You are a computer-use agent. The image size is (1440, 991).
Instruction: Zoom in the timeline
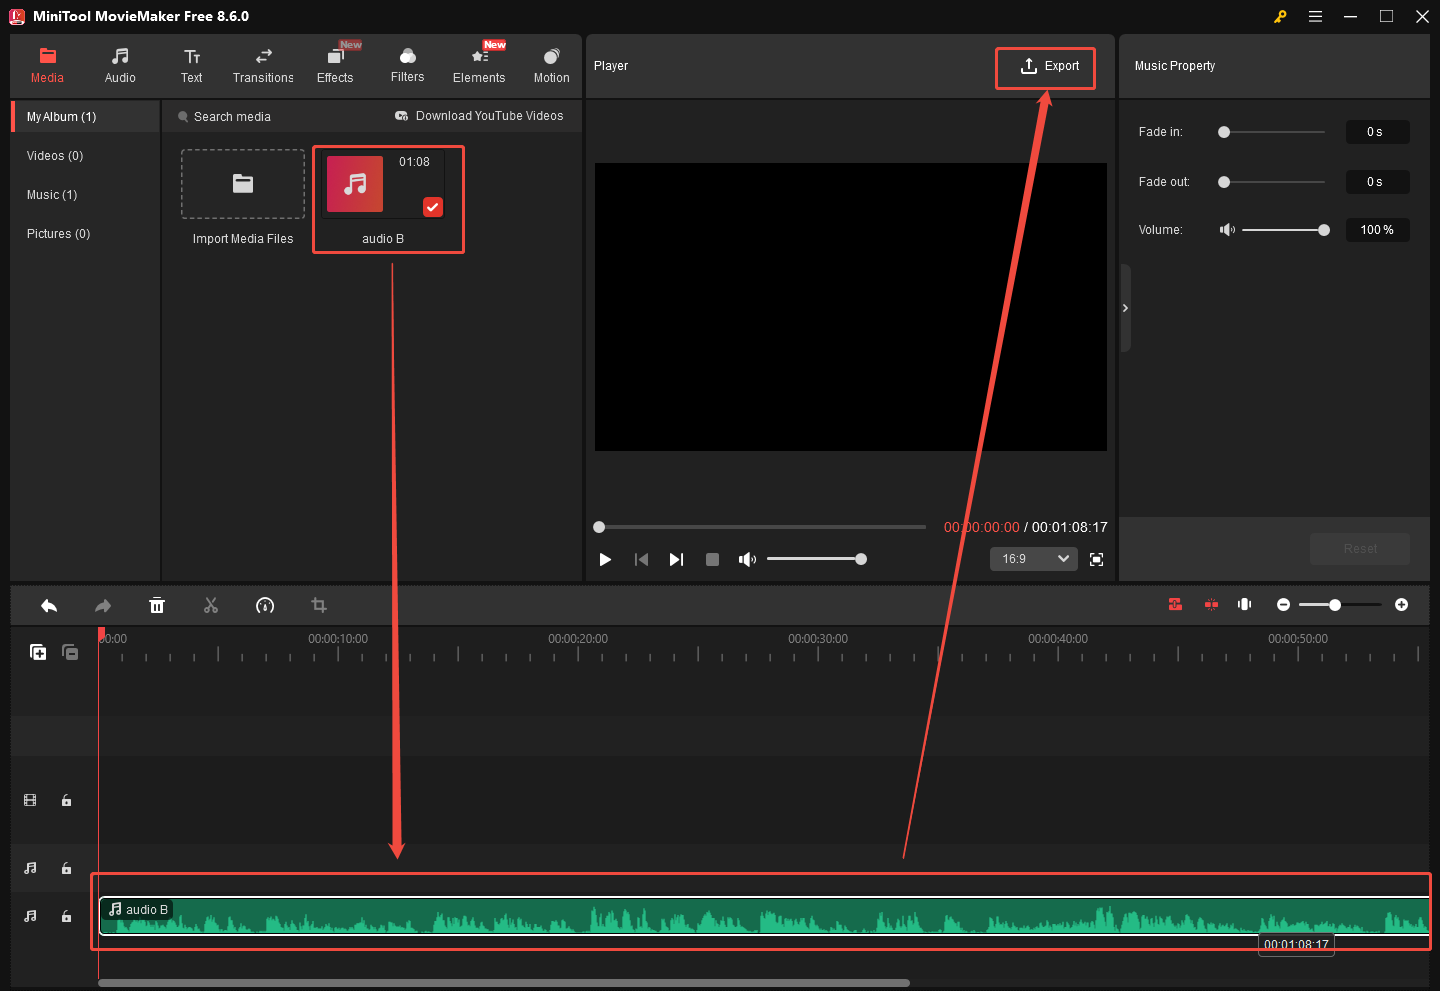click(x=1402, y=604)
